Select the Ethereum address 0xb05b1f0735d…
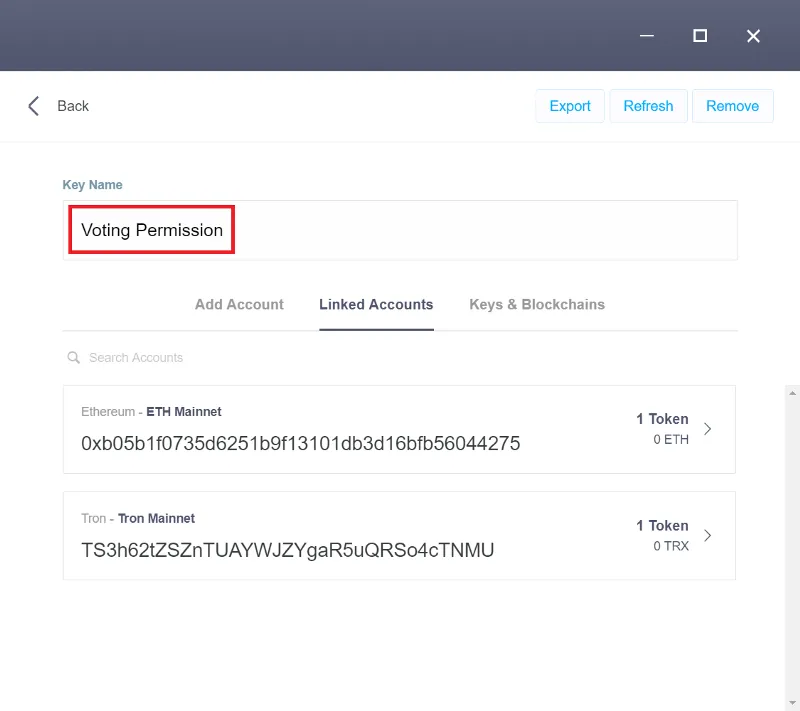The height and width of the screenshot is (711, 800). coord(301,443)
